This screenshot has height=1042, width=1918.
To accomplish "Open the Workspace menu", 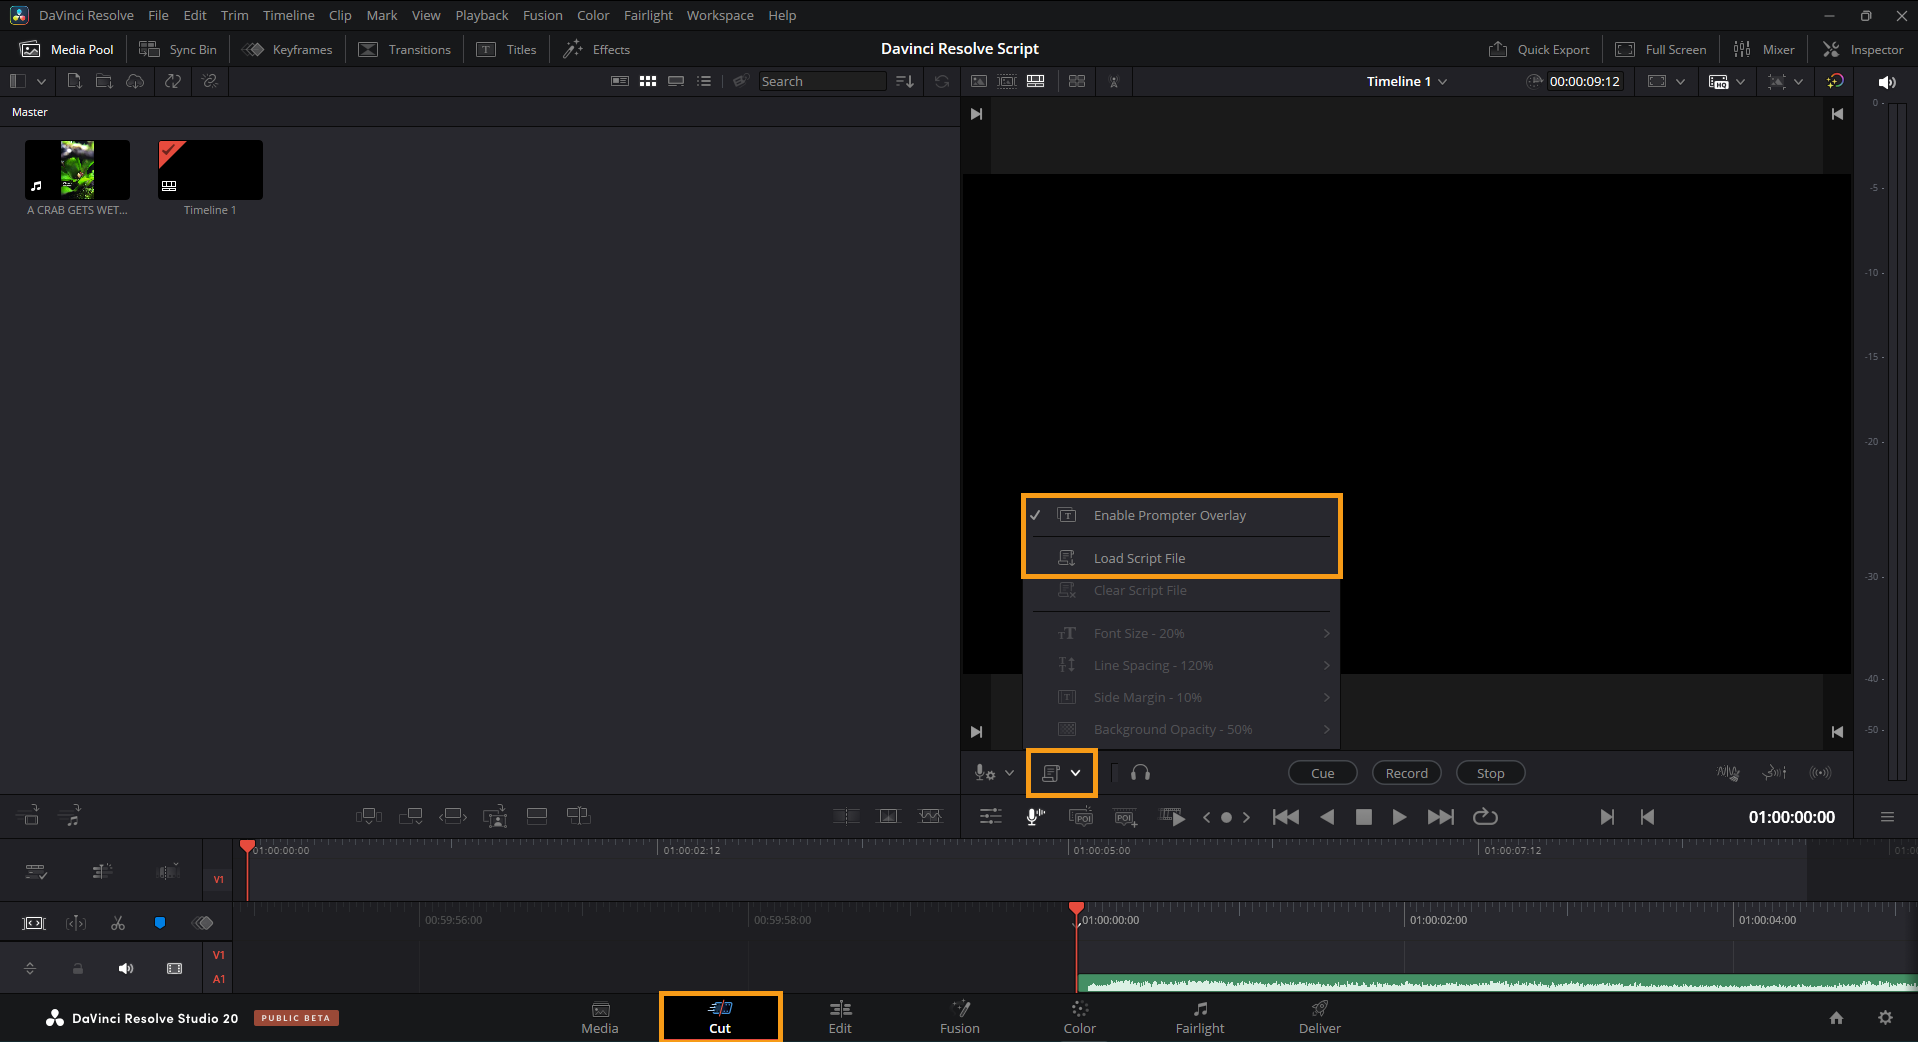I will click(x=720, y=15).
